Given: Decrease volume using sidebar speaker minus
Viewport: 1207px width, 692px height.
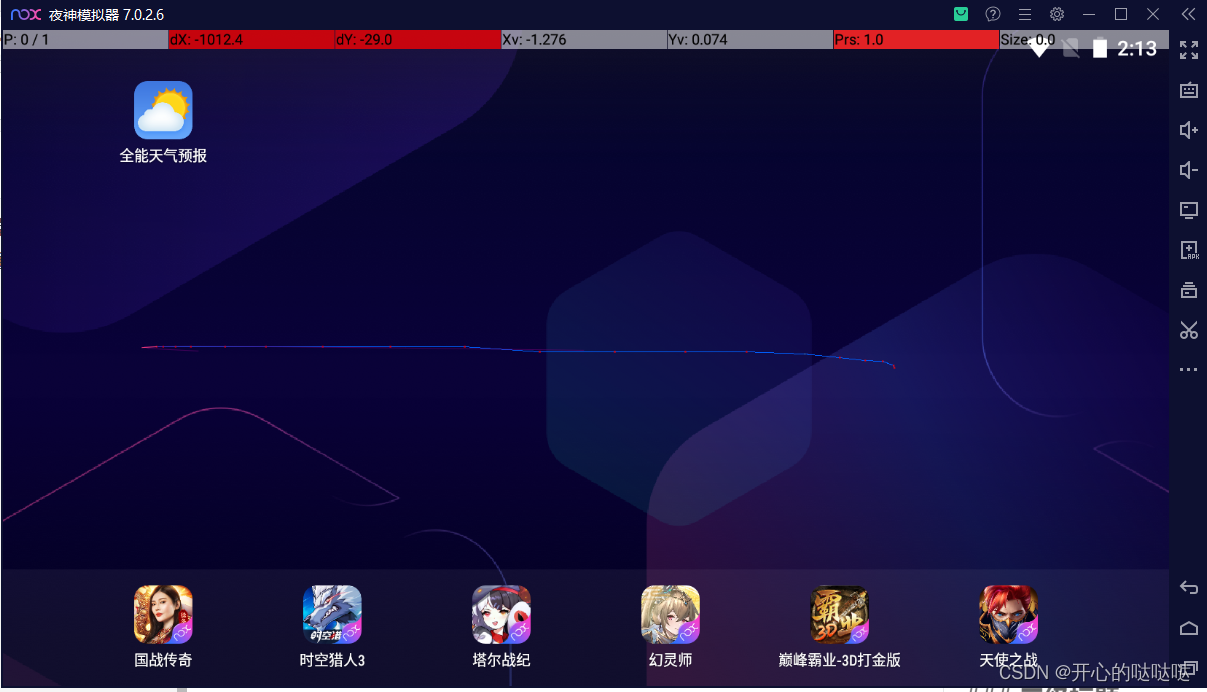Looking at the screenshot, I should (x=1189, y=170).
